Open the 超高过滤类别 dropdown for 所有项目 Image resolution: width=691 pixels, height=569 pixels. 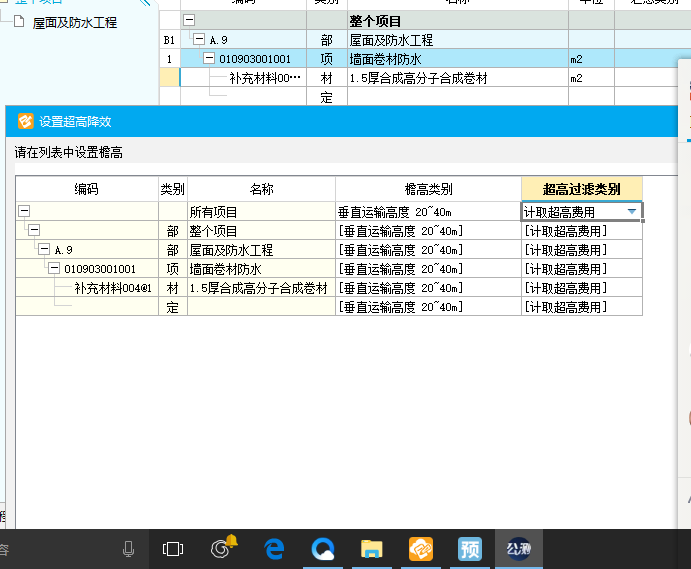[632, 212]
